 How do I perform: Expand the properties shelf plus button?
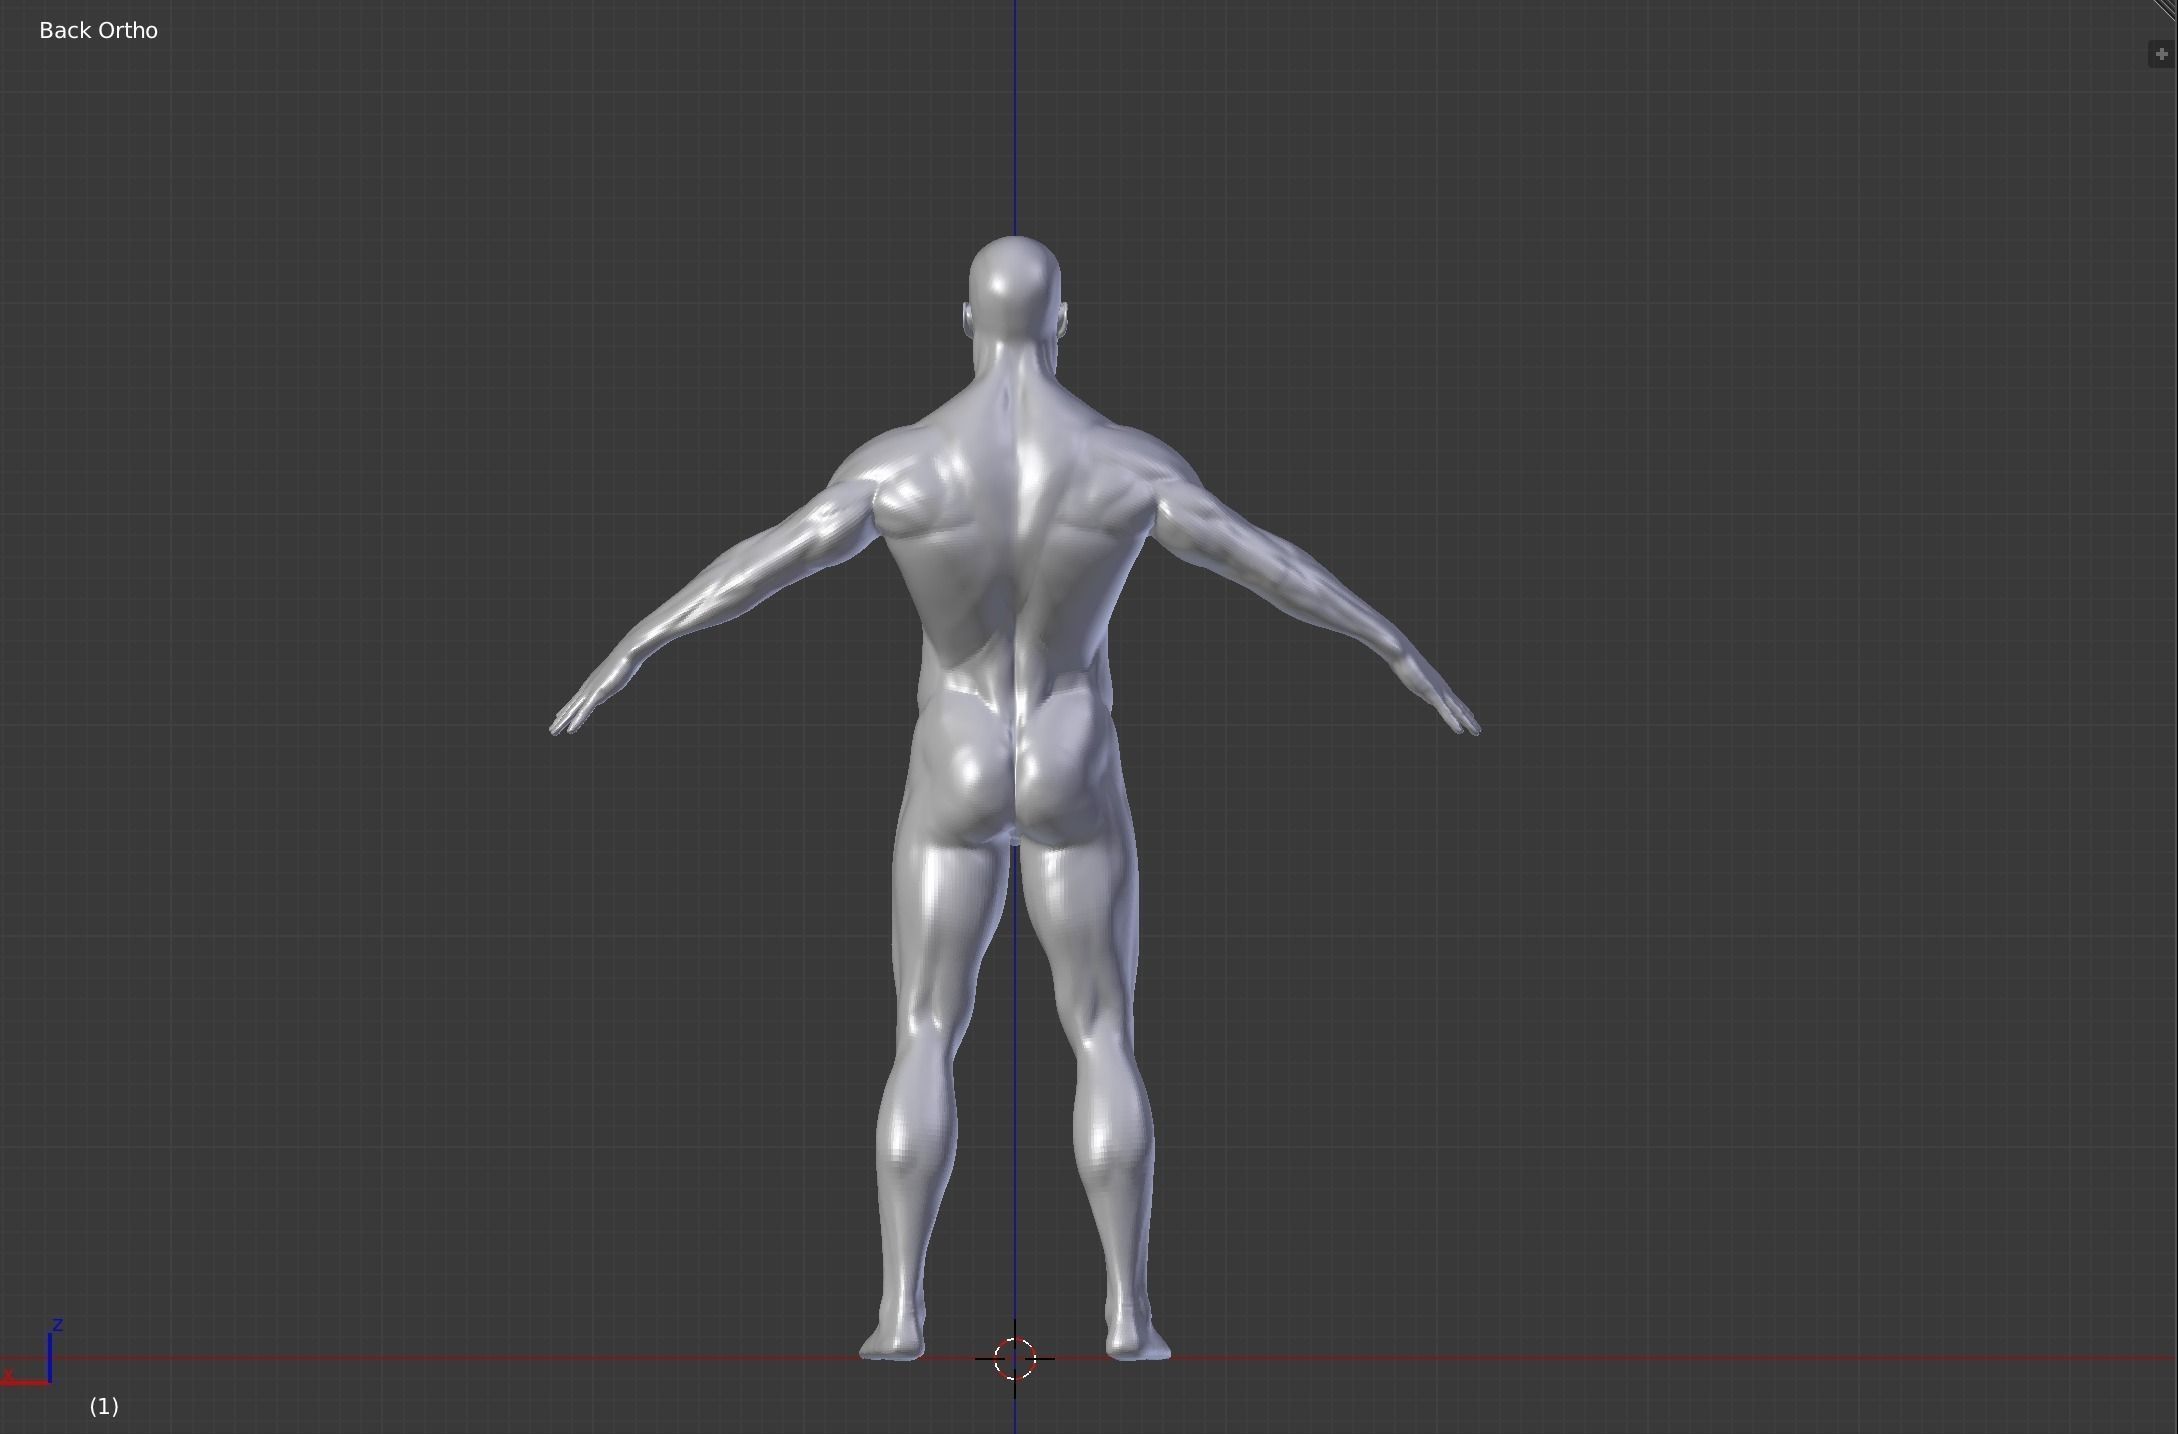(x=2162, y=54)
